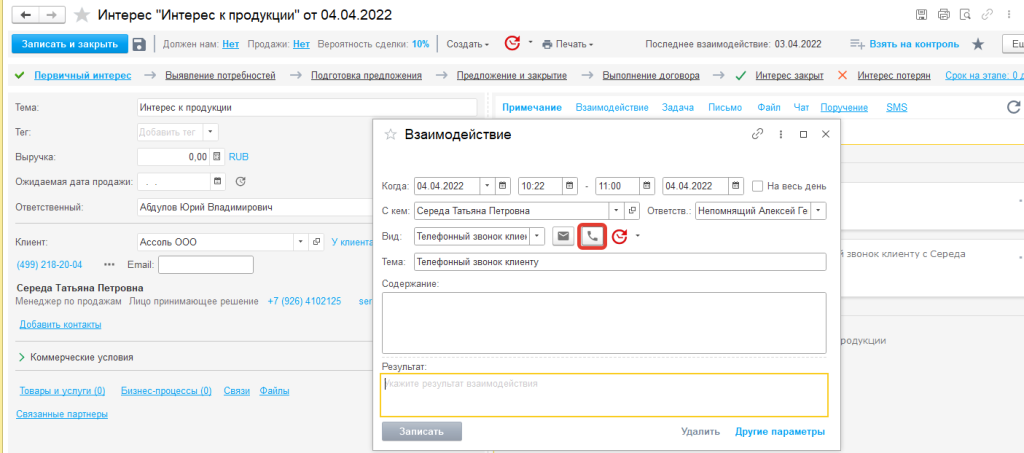Navigate back with the left arrow button
This screenshot has width=1024, height=453.
point(25,15)
